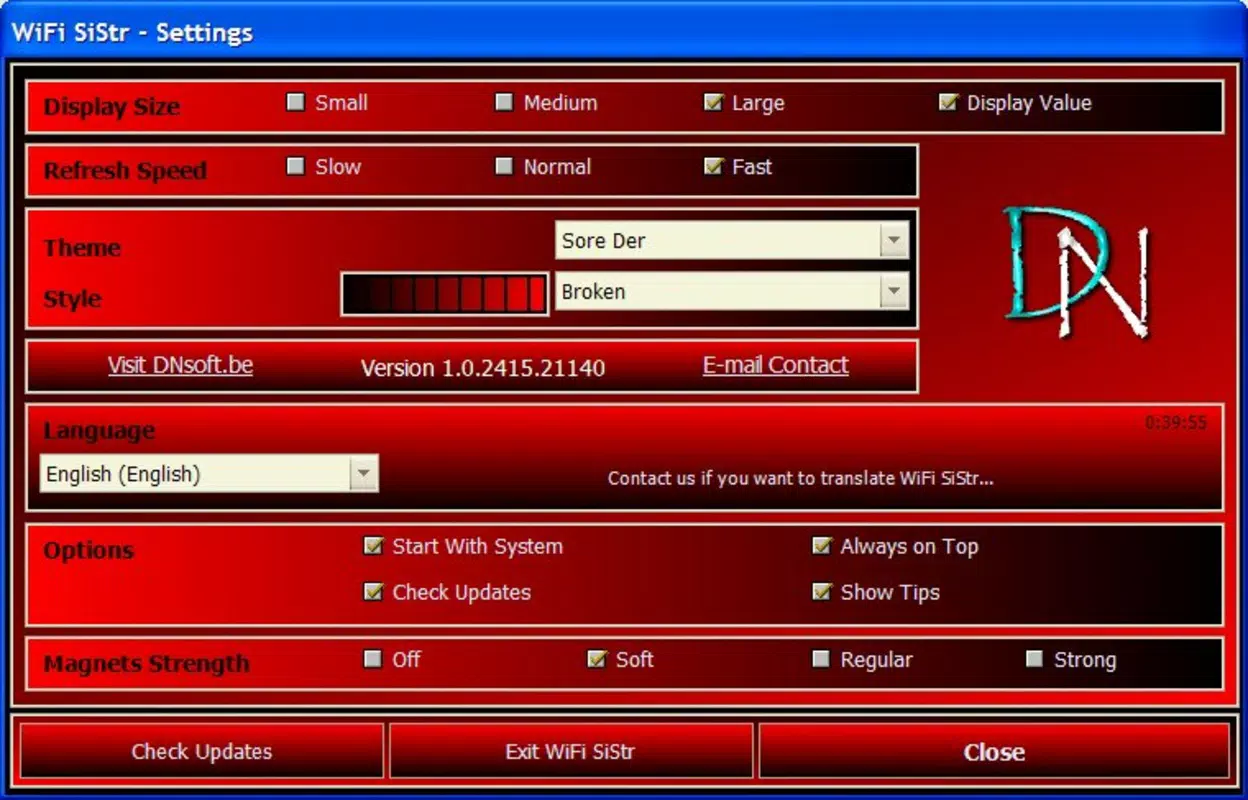Image resolution: width=1248 pixels, height=800 pixels.
Task: Click the signal style preview bar
Action: [x=445, y=295]
